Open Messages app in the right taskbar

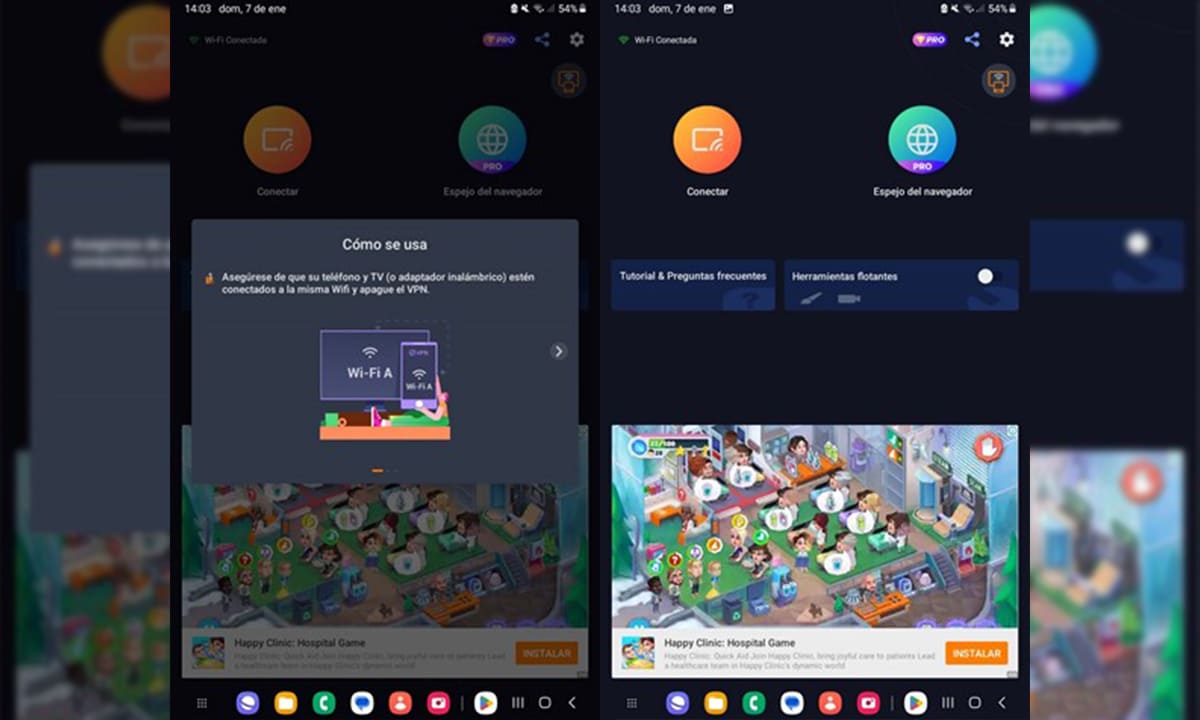pos(792,703)
